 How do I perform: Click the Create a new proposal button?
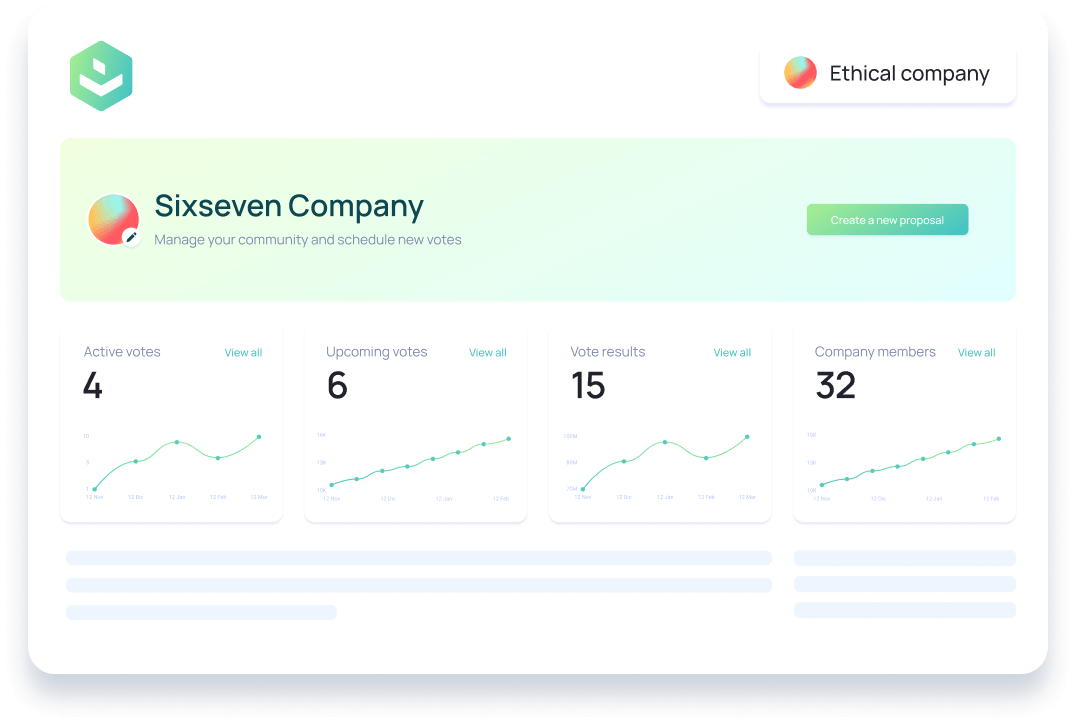887,219
